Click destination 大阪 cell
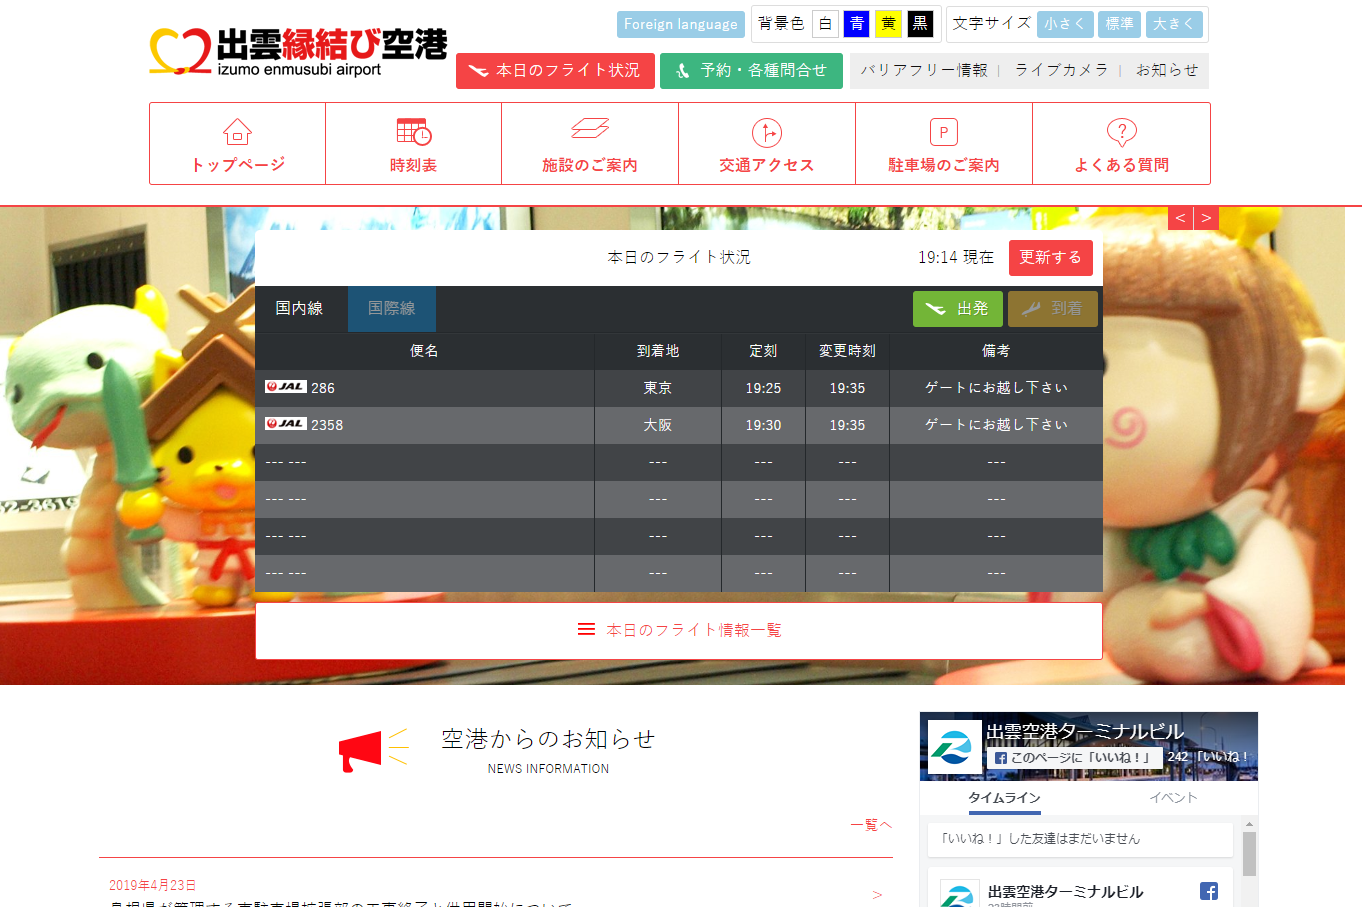 (x=658, y=425)
